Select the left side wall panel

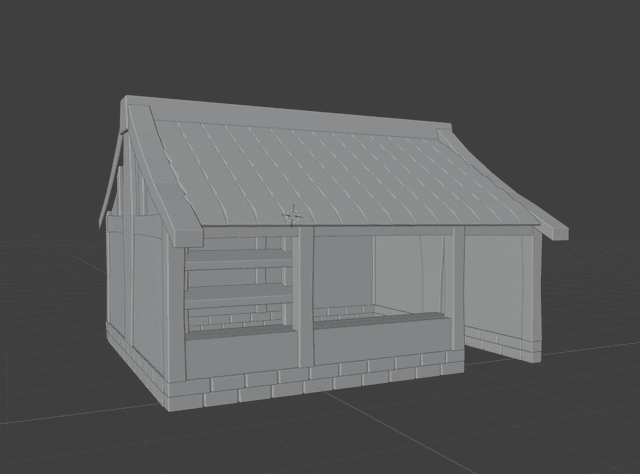click(x=147, y=290)
